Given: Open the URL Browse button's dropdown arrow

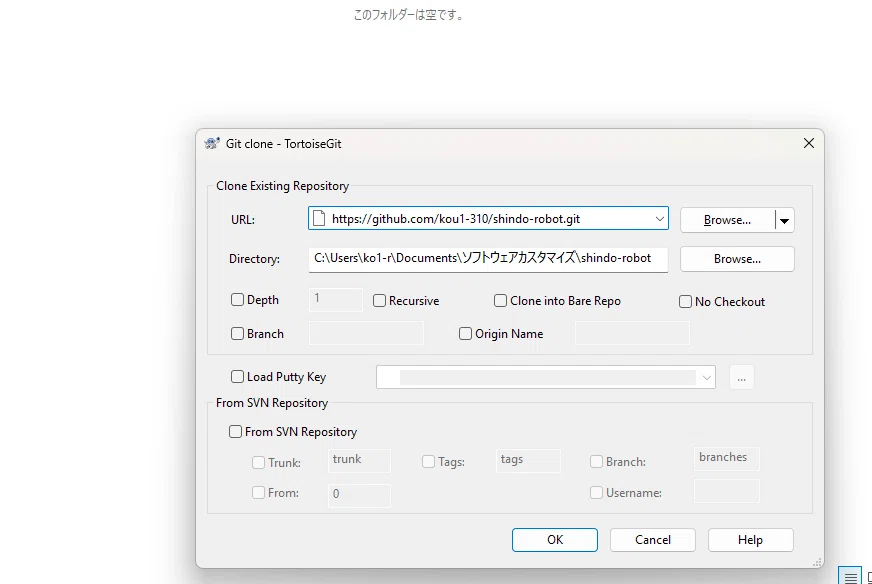Looking at the screenshot, I should tap(784, 220).
